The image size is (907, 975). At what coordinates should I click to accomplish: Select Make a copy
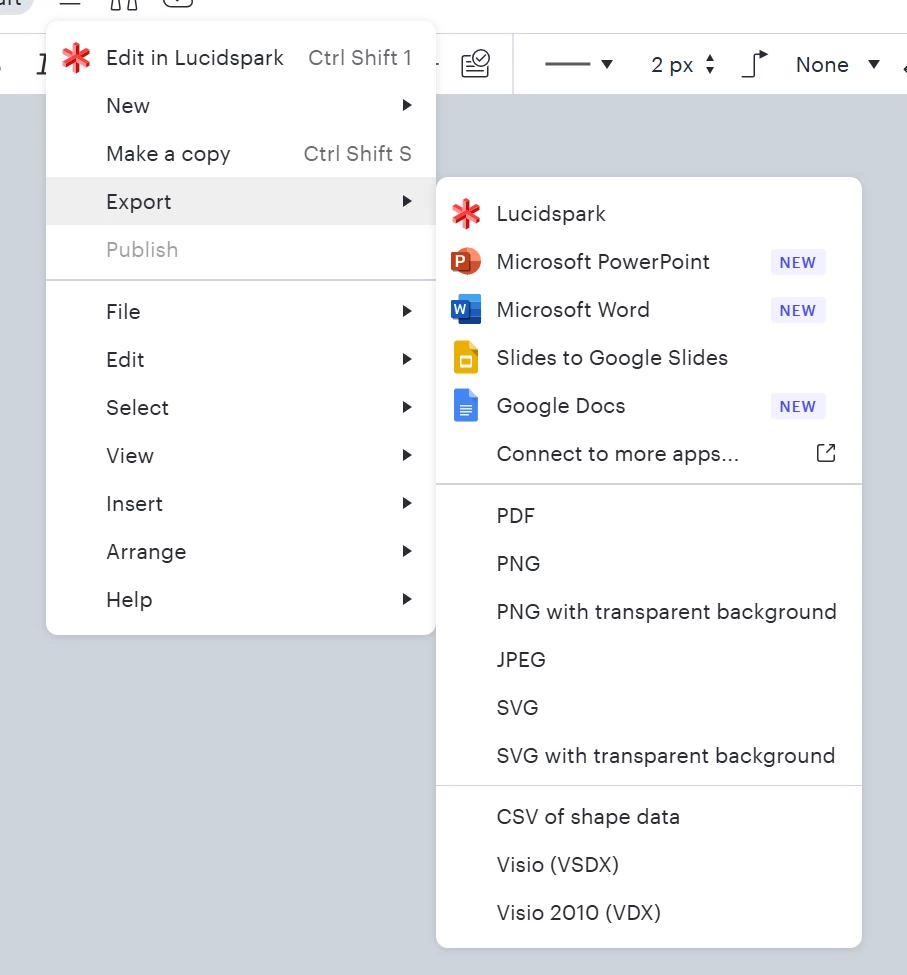[241, 154]
